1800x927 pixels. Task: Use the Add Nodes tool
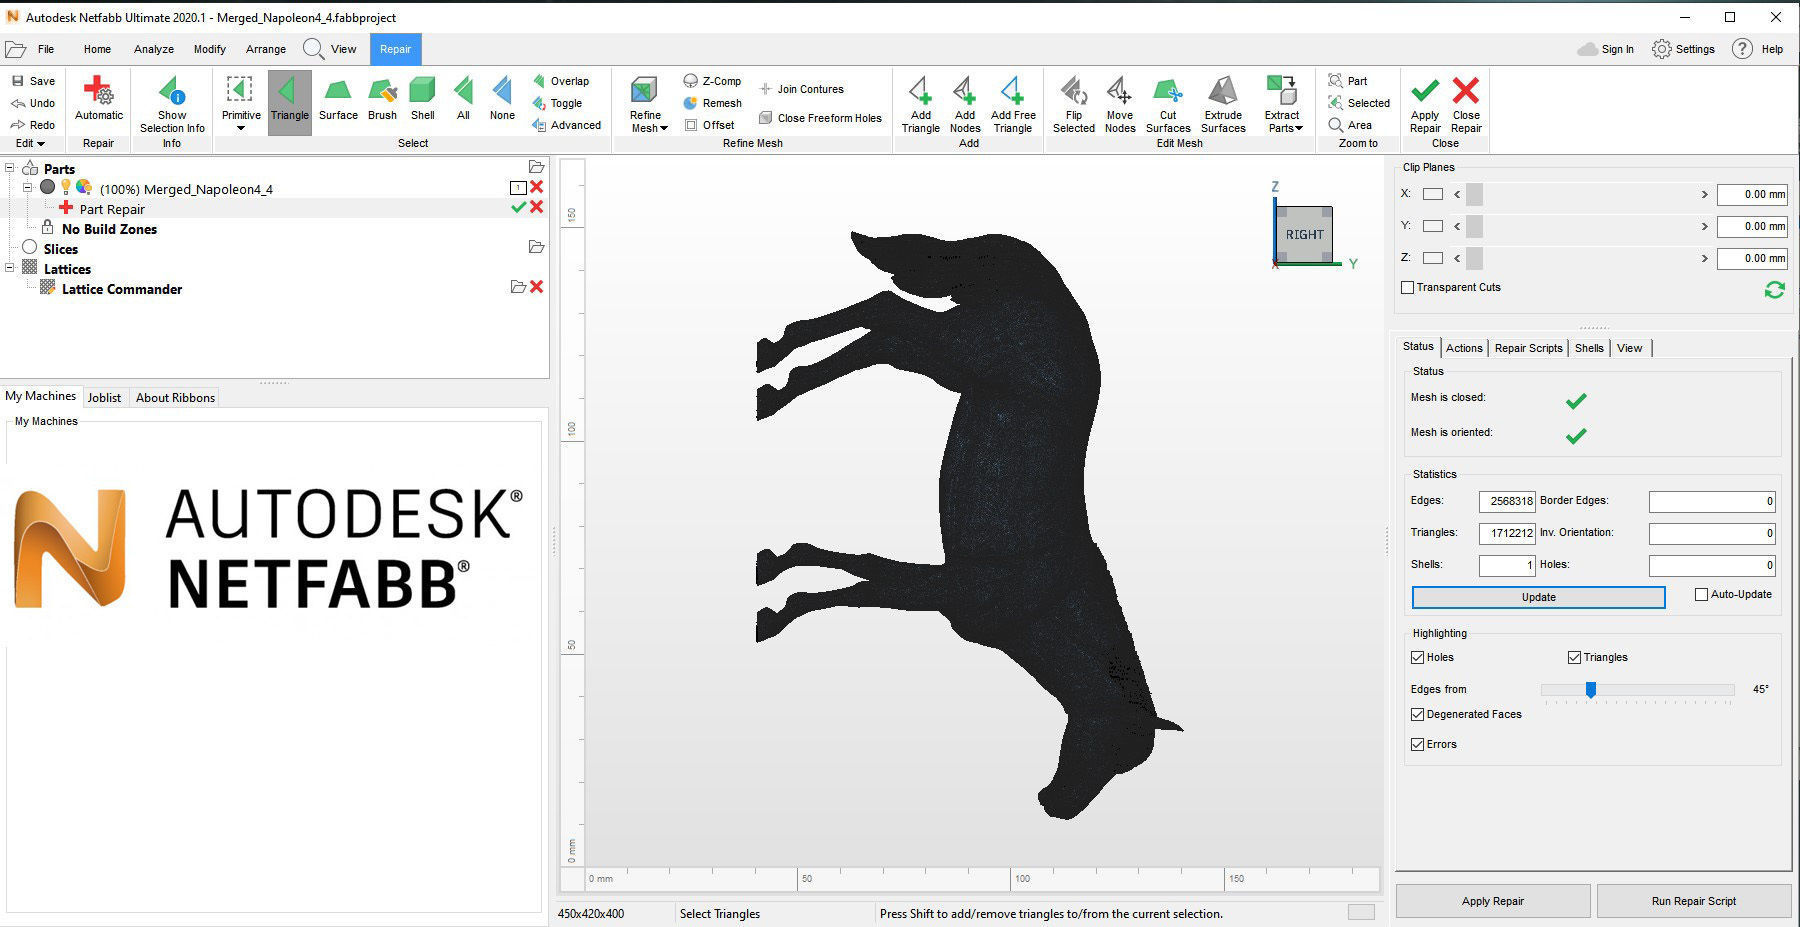point(965,104)
